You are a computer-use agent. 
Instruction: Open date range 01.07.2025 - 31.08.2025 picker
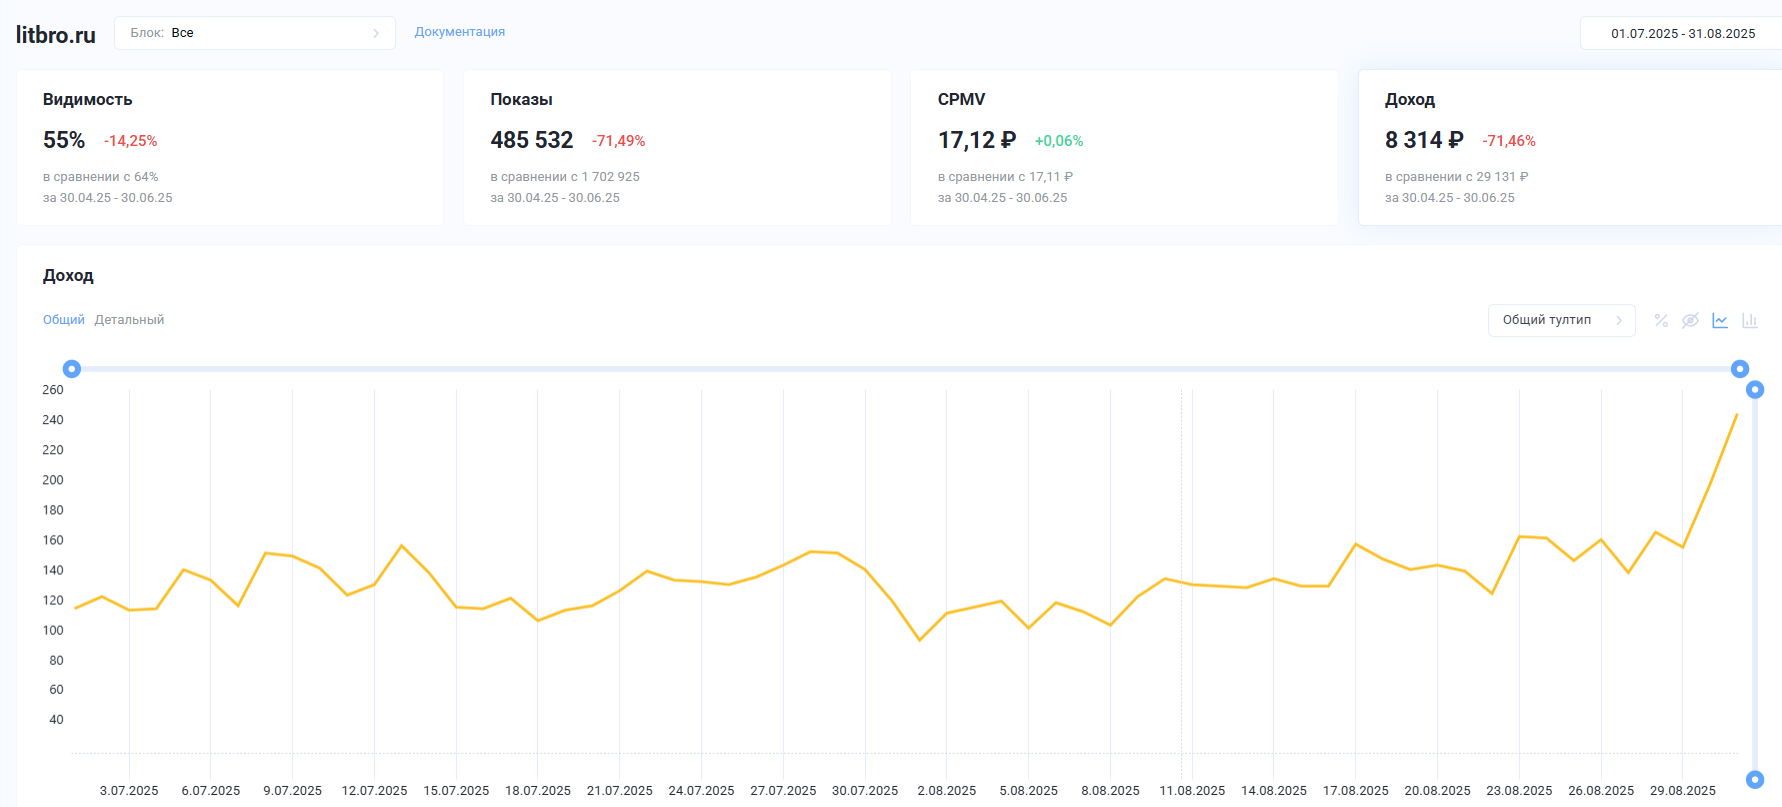[x=1682, y=33]
